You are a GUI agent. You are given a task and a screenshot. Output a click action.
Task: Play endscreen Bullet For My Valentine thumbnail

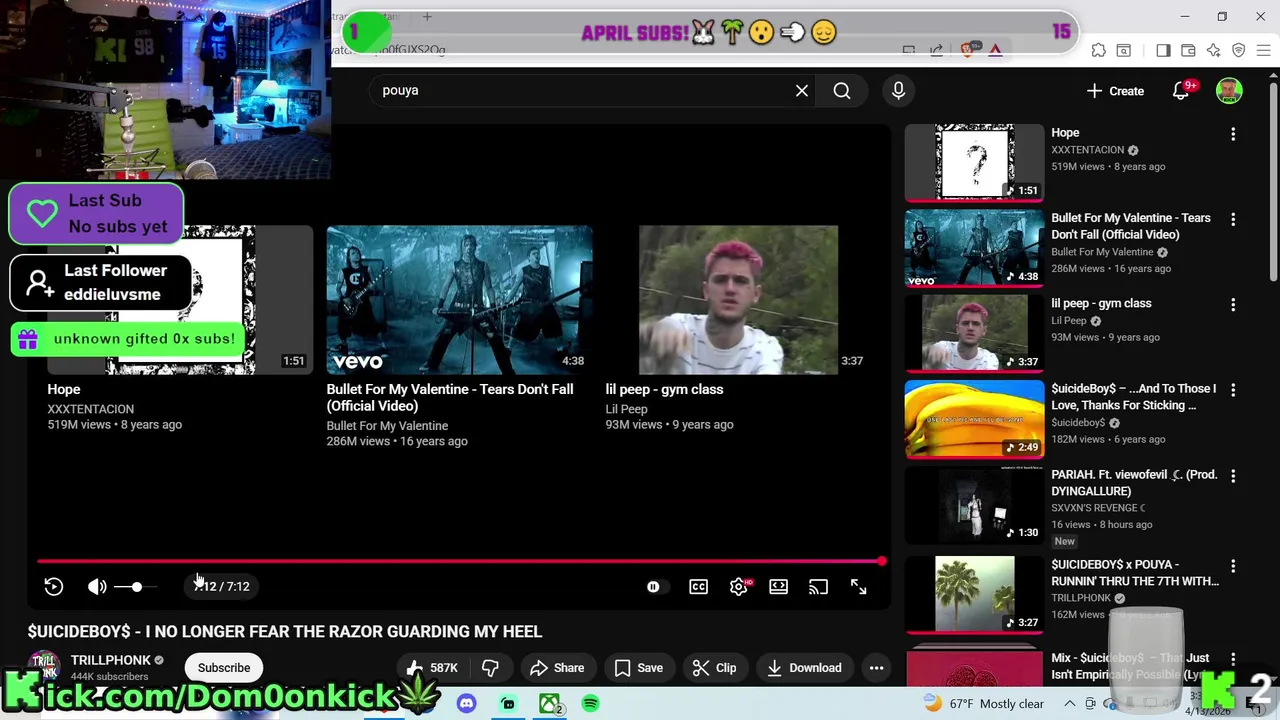coord(459,300)
